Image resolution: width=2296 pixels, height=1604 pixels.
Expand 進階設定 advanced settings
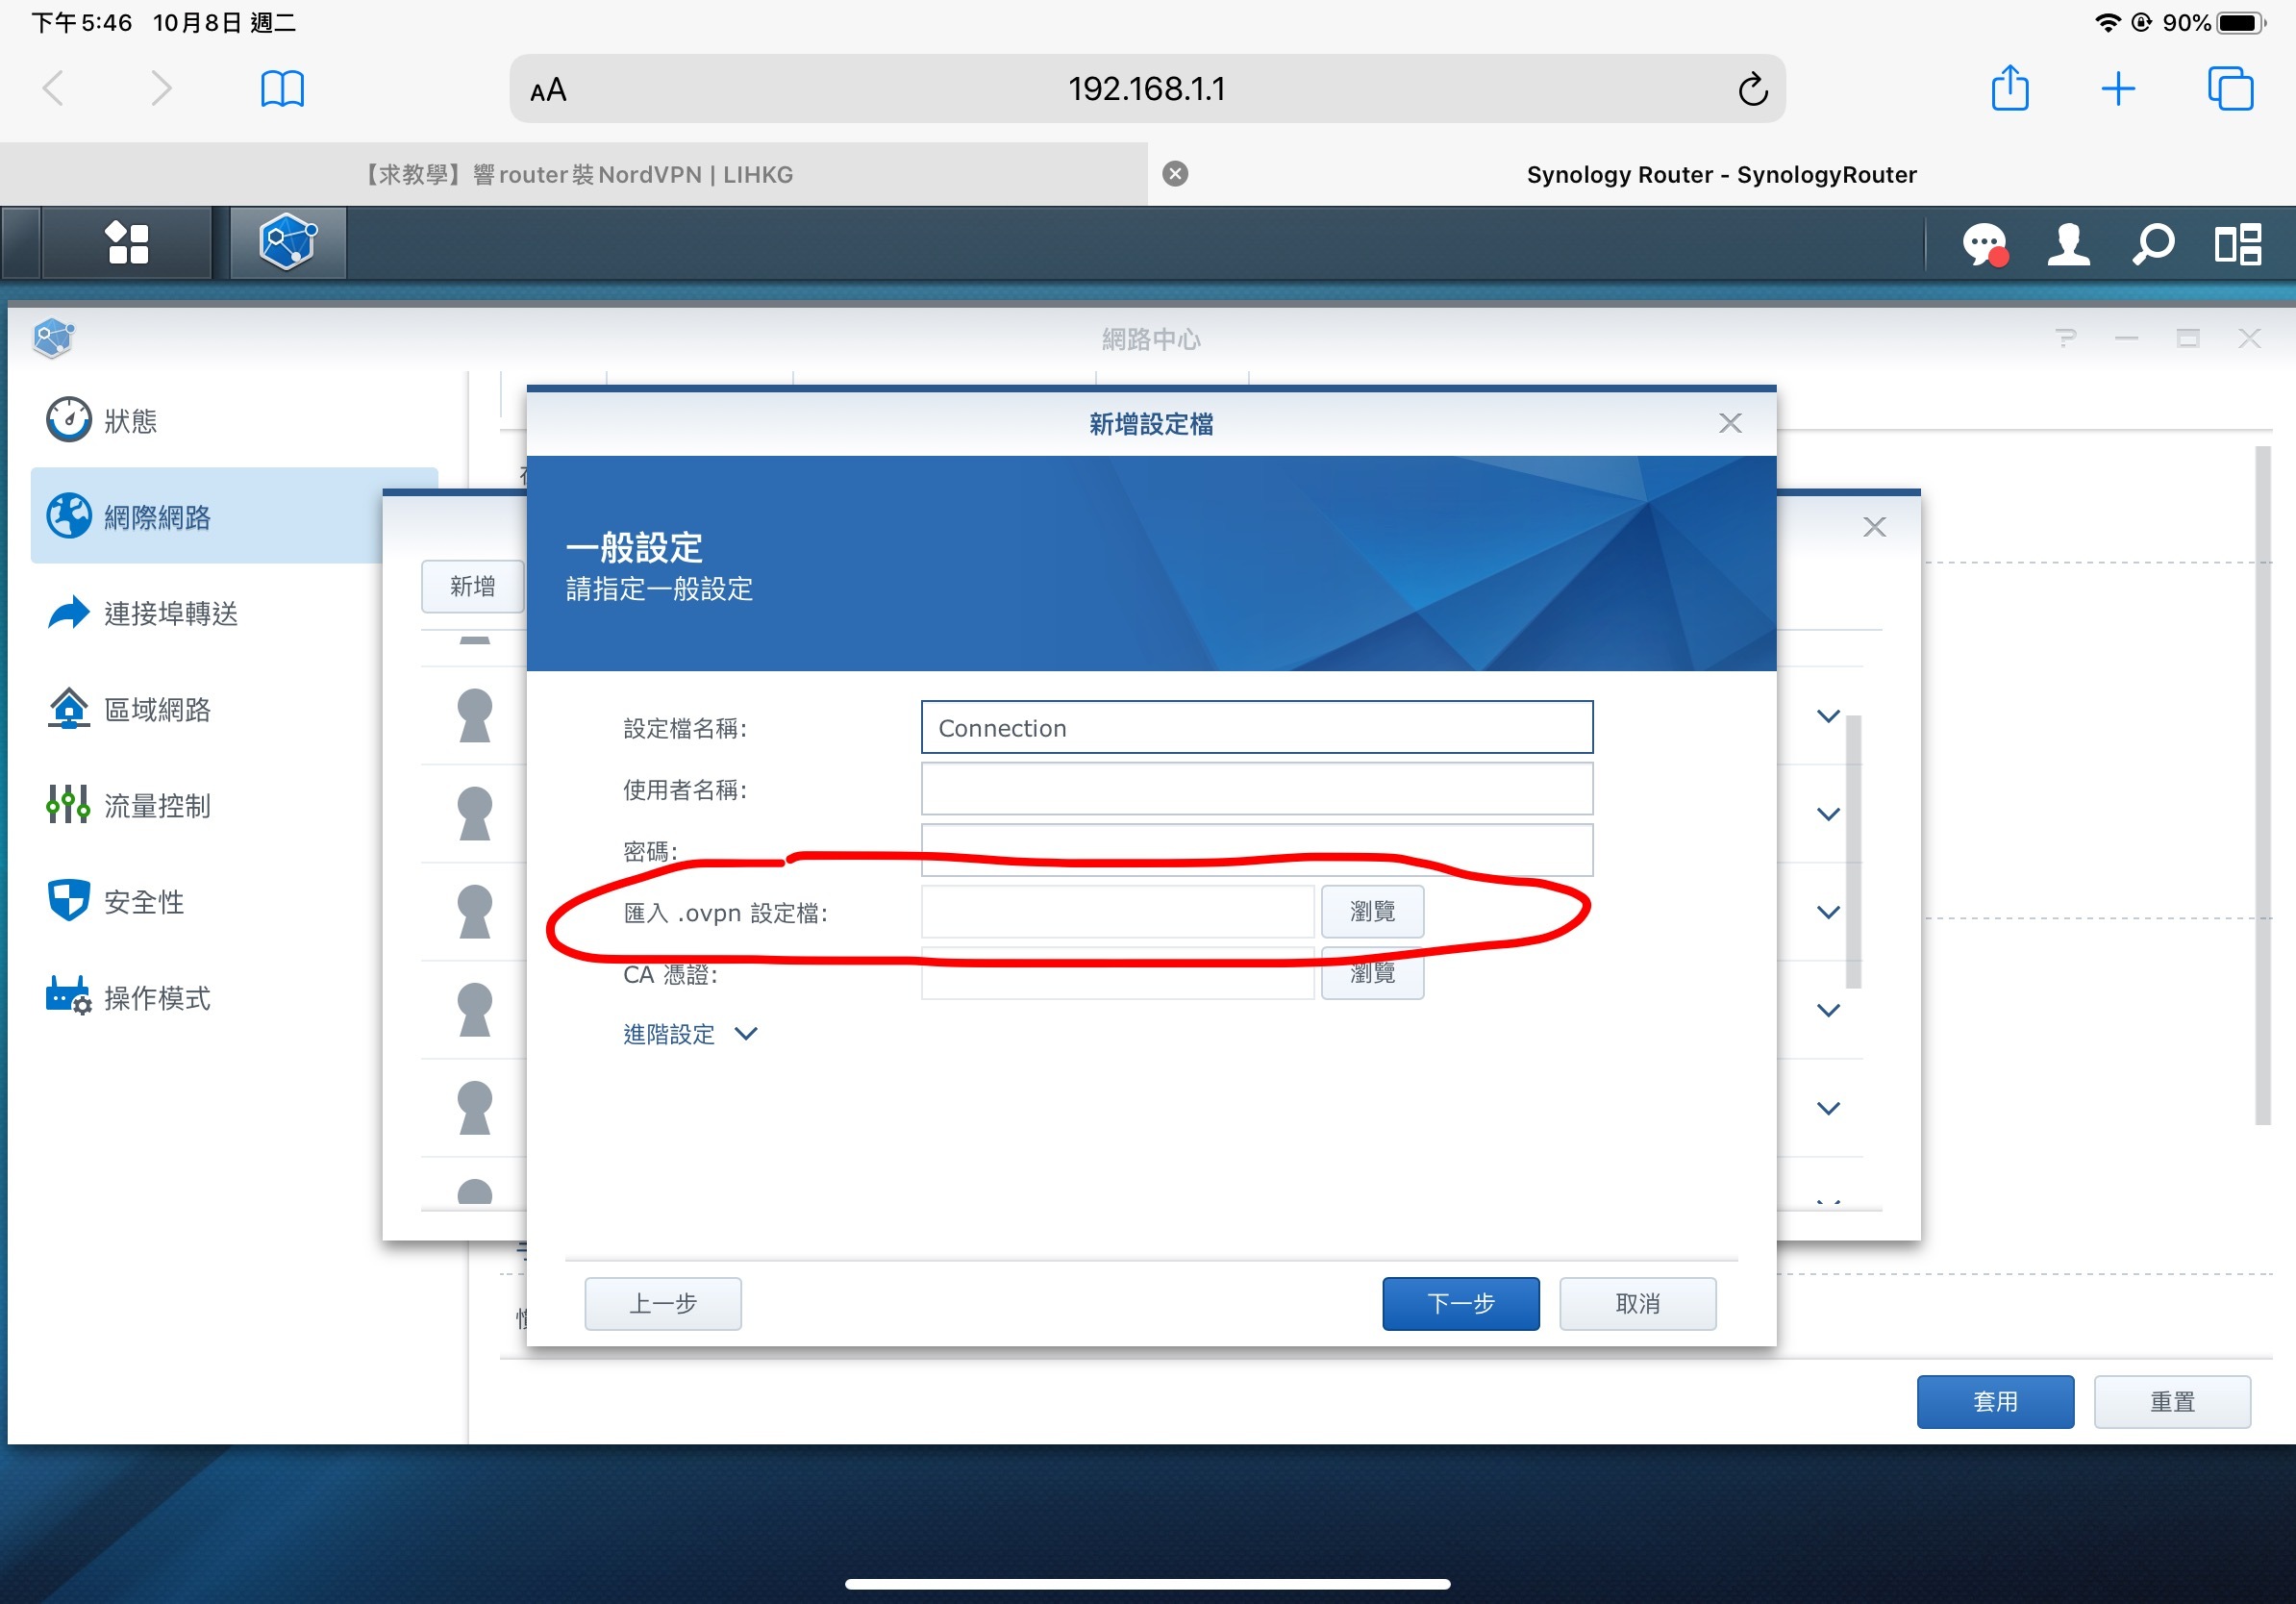pos(690,1033)
